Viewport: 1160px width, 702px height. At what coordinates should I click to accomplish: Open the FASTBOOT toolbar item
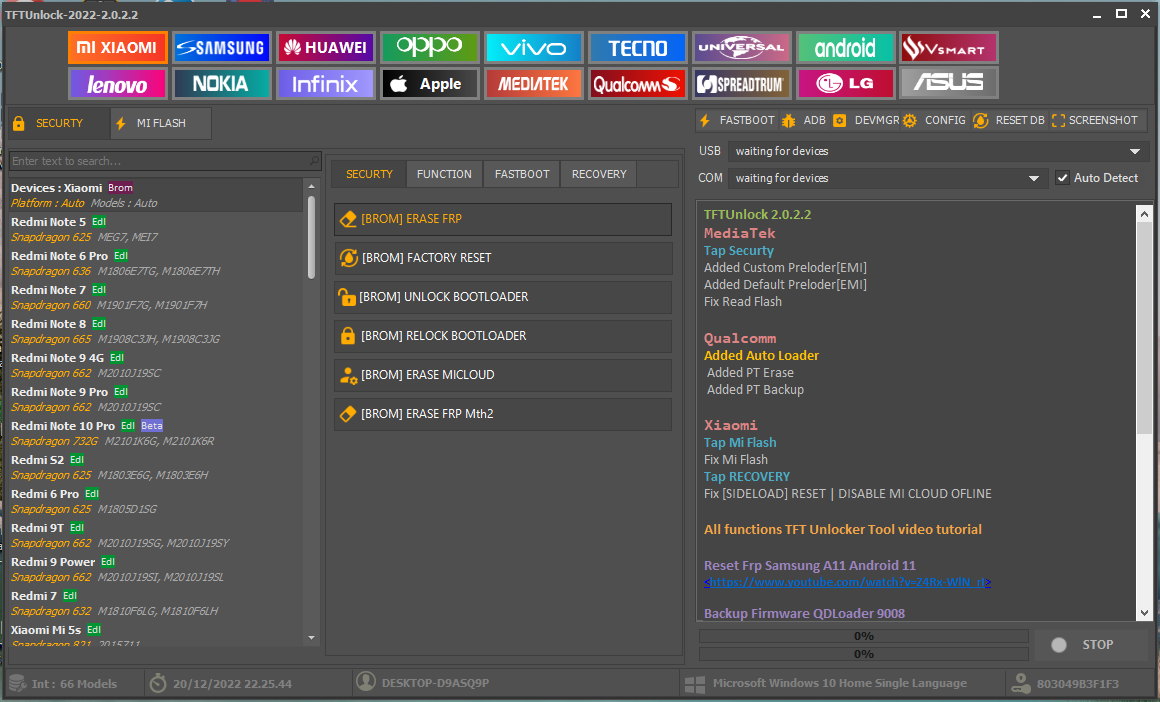[737, 120]
